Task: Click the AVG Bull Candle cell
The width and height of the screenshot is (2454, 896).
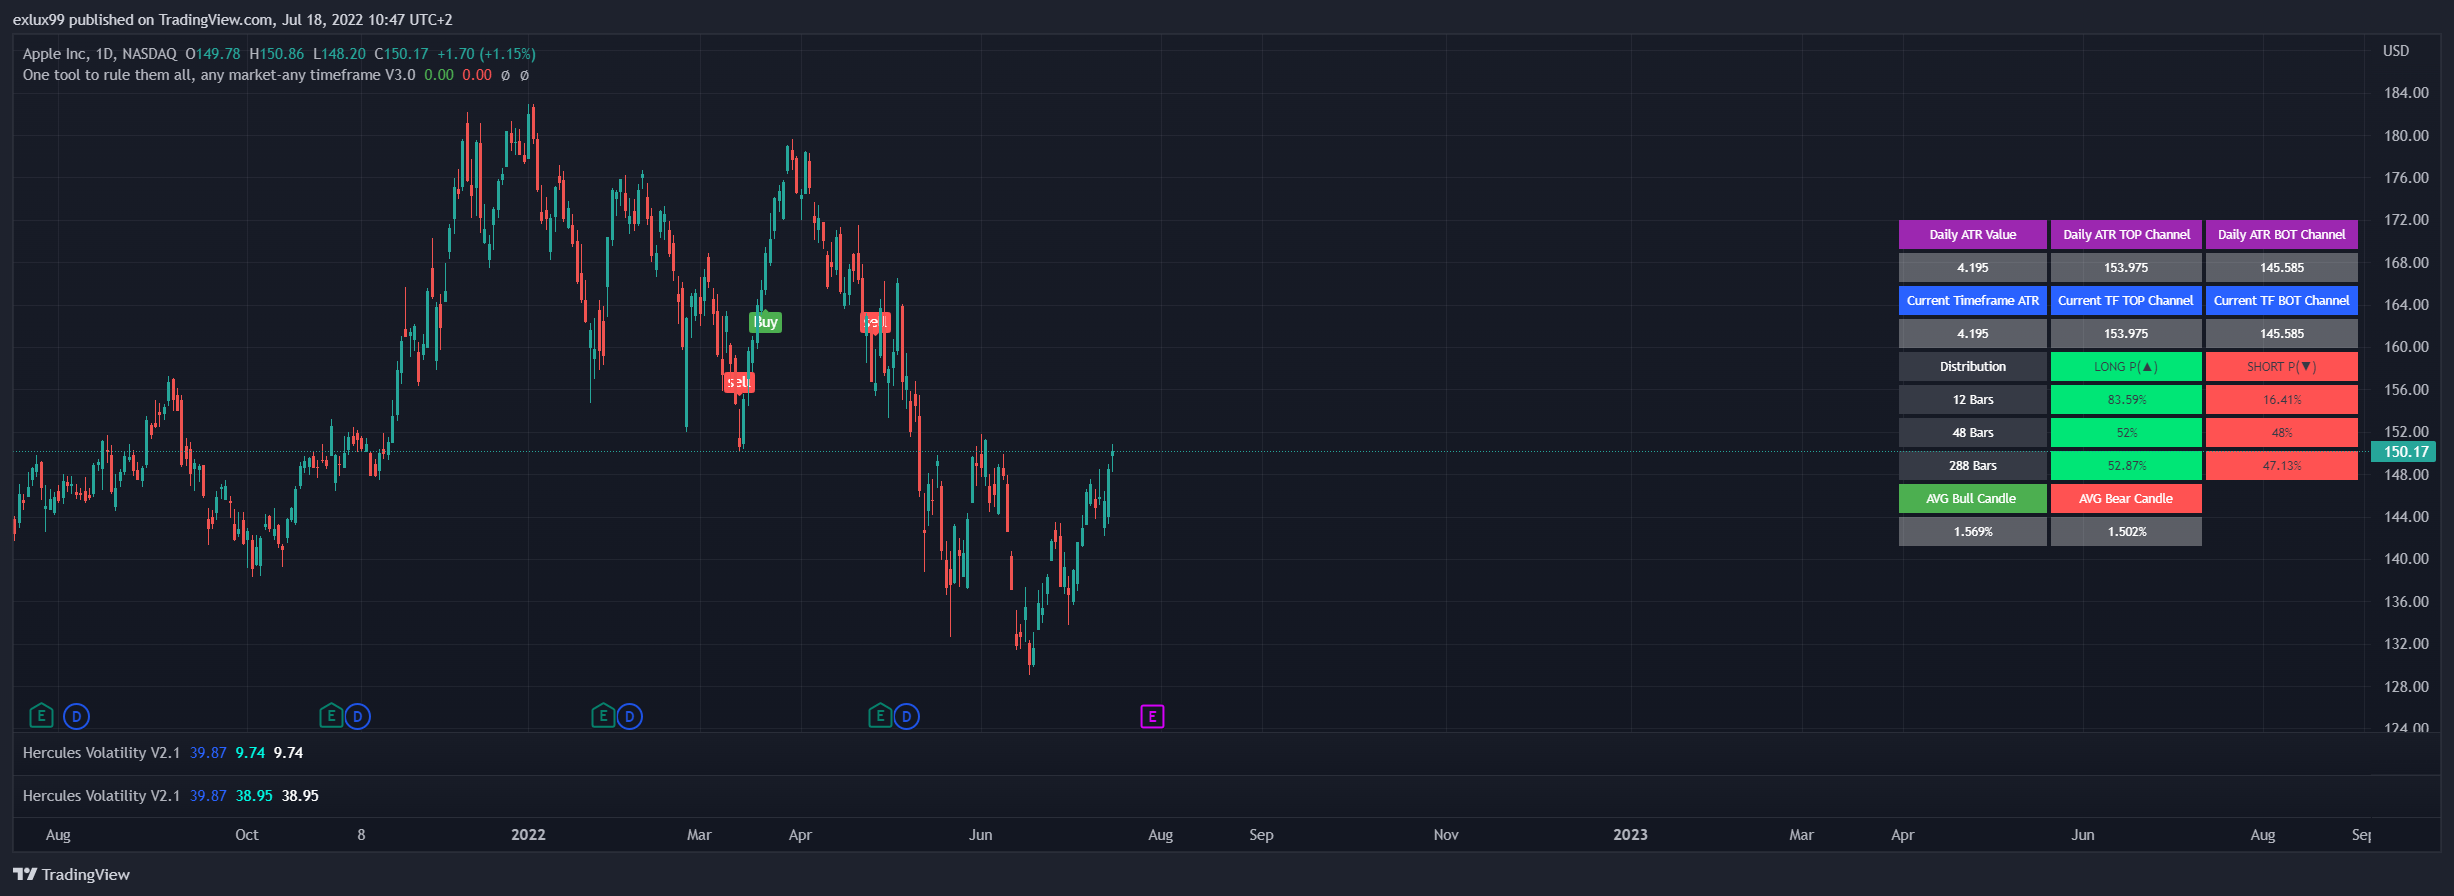Action: tap(1972, 499)
